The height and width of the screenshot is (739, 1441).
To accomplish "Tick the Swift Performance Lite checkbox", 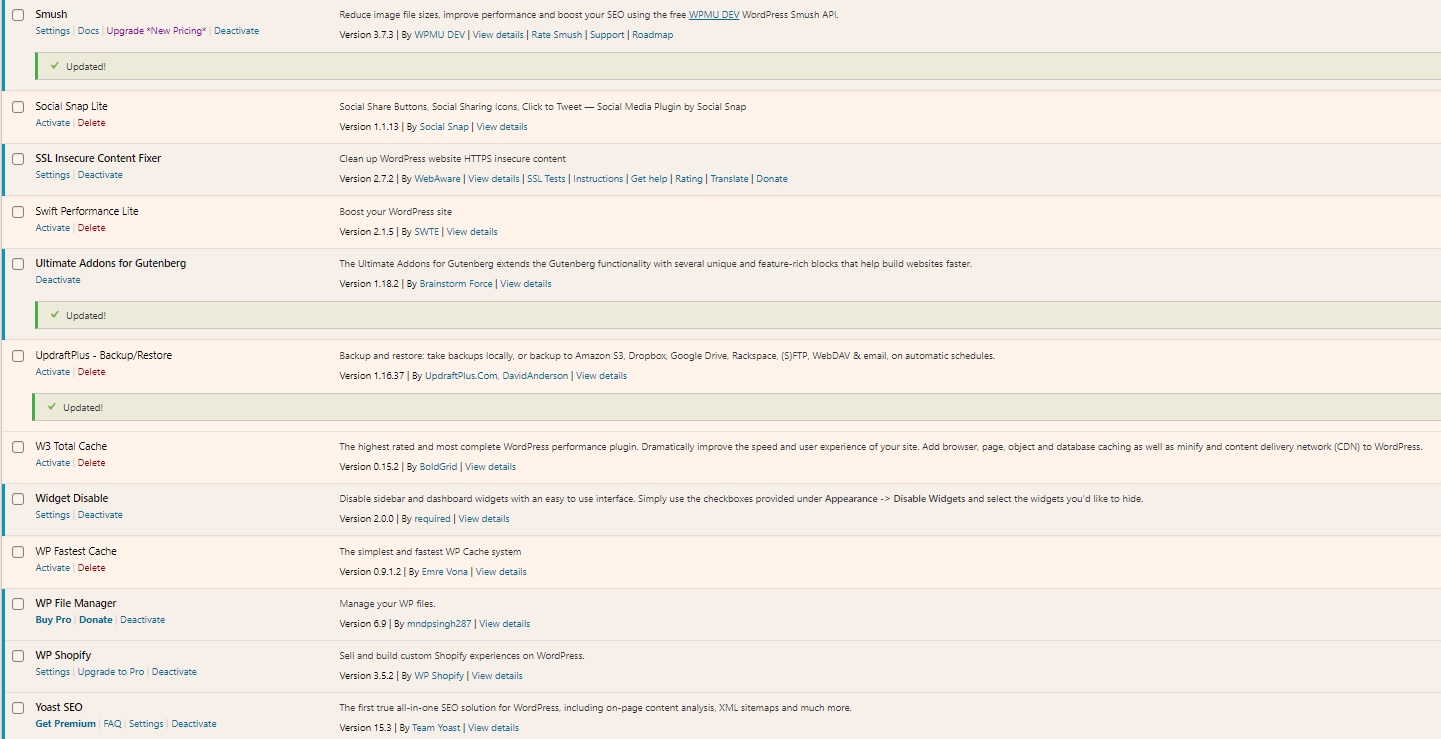I will (x=18, y=212).
